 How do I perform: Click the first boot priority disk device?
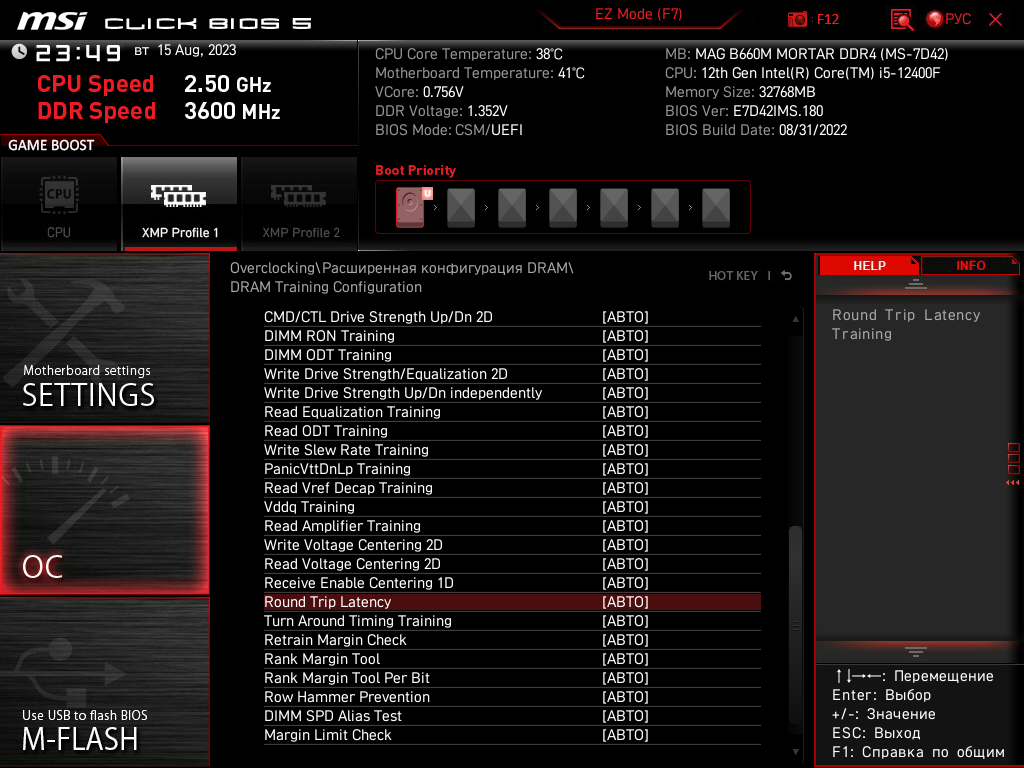(410, 207)
